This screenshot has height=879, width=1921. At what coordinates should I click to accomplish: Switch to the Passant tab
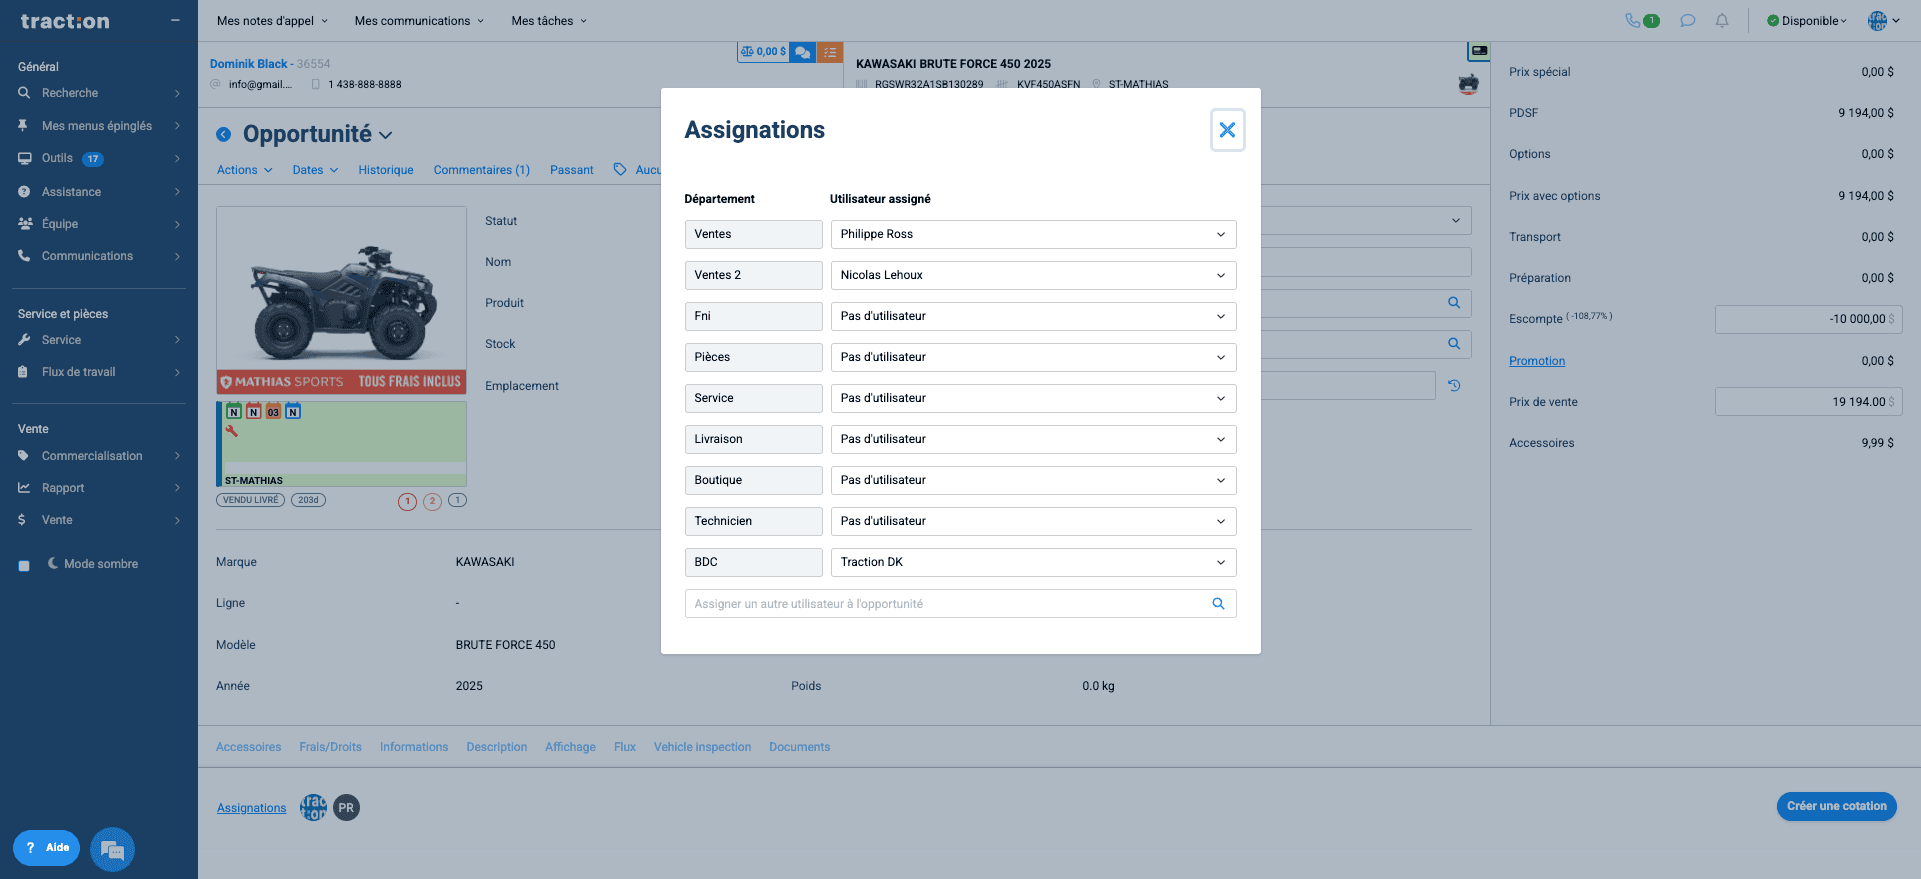coord(572,170)
